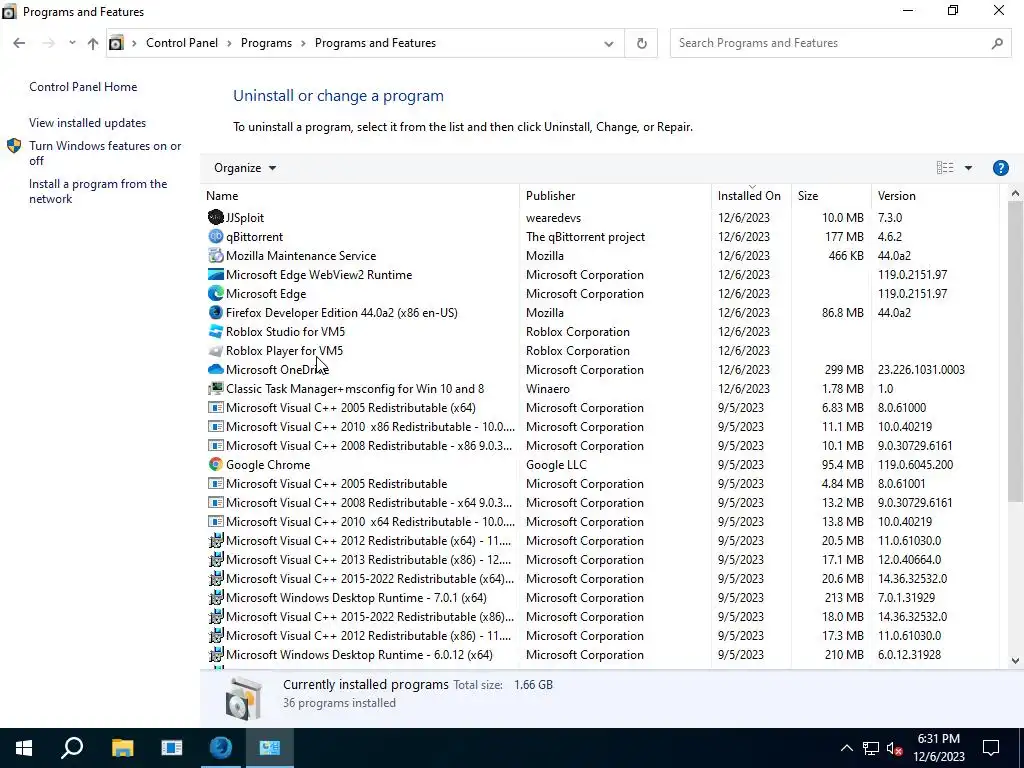Click the Microsoft Edge list icon
1024x768 pixels.
[x=216, y=293]
